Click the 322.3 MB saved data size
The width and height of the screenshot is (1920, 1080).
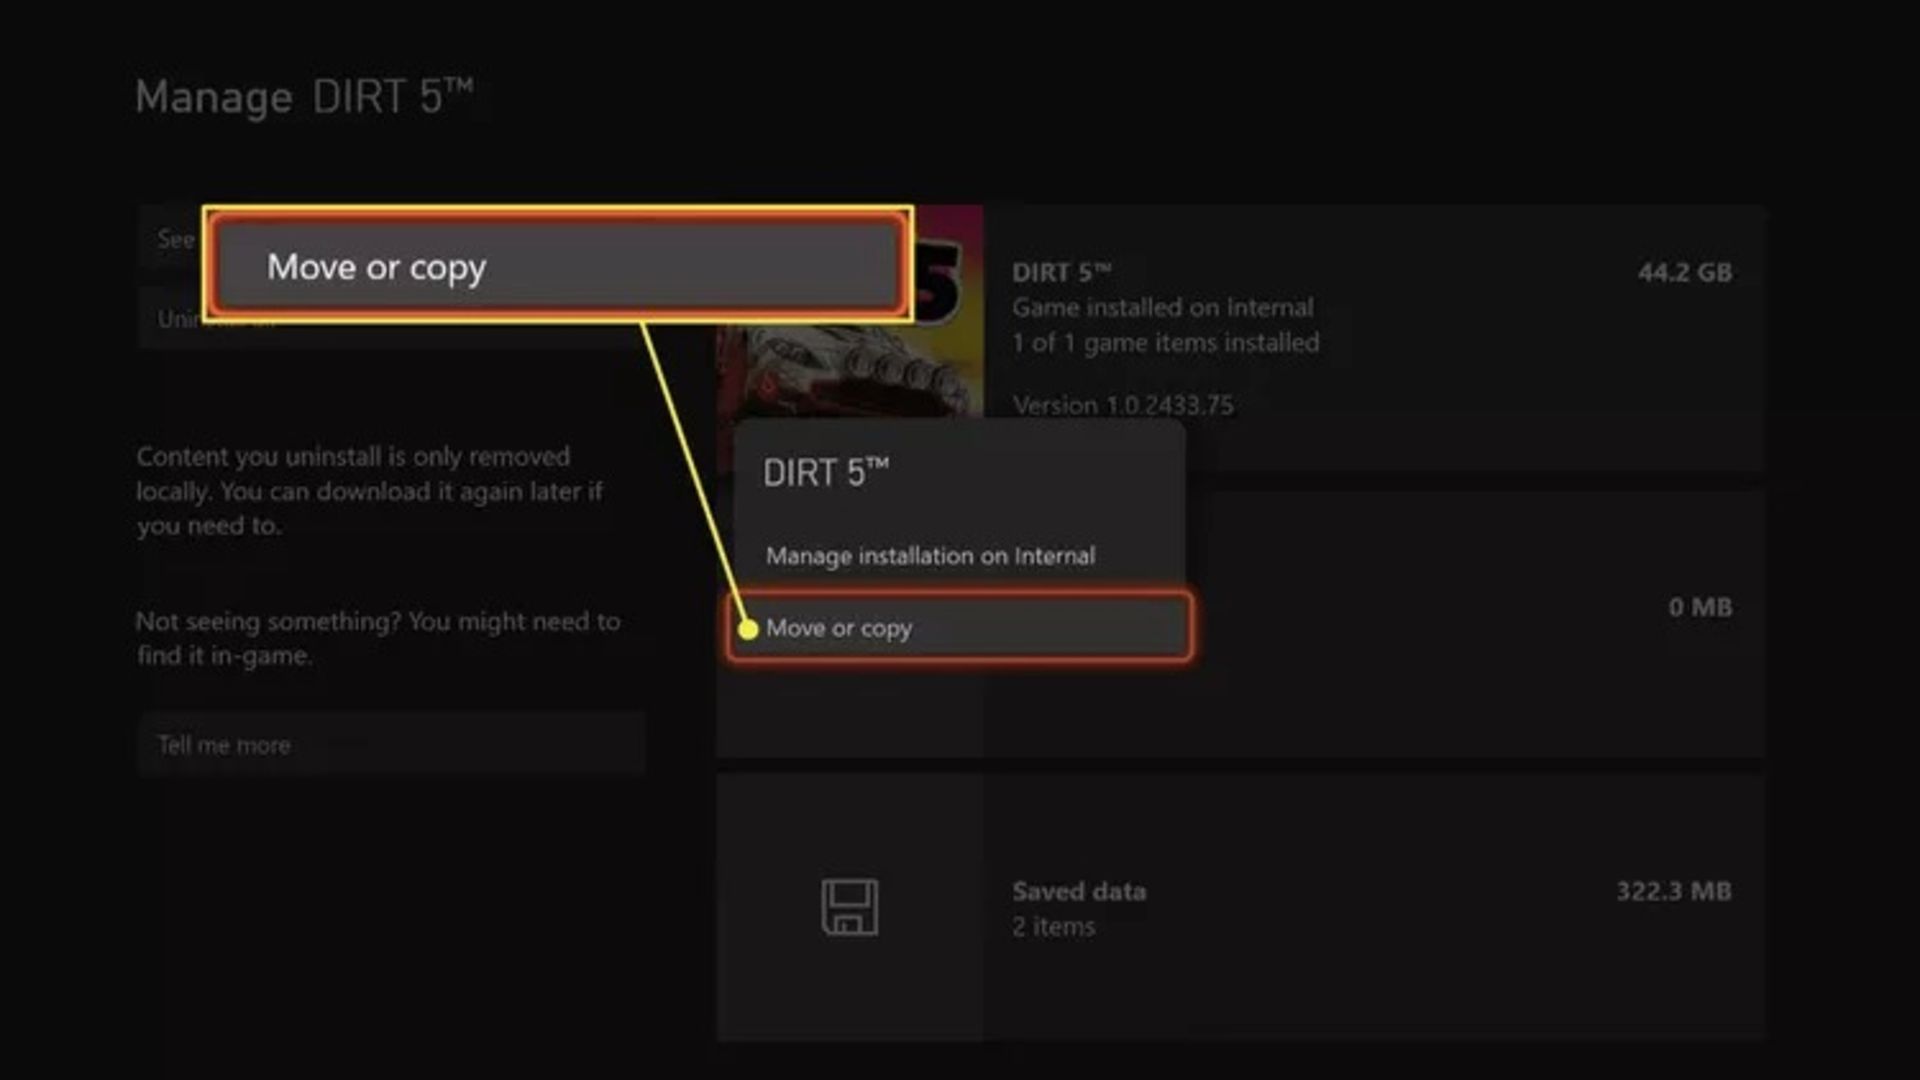[x=1673, y=892]
